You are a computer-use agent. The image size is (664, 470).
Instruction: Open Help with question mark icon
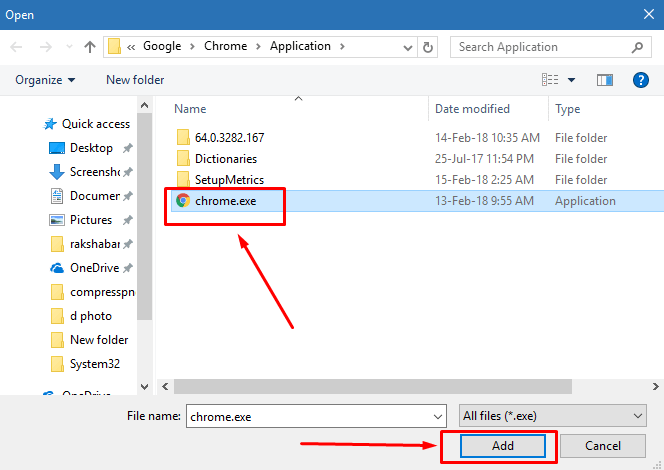(x=641, y=80)
